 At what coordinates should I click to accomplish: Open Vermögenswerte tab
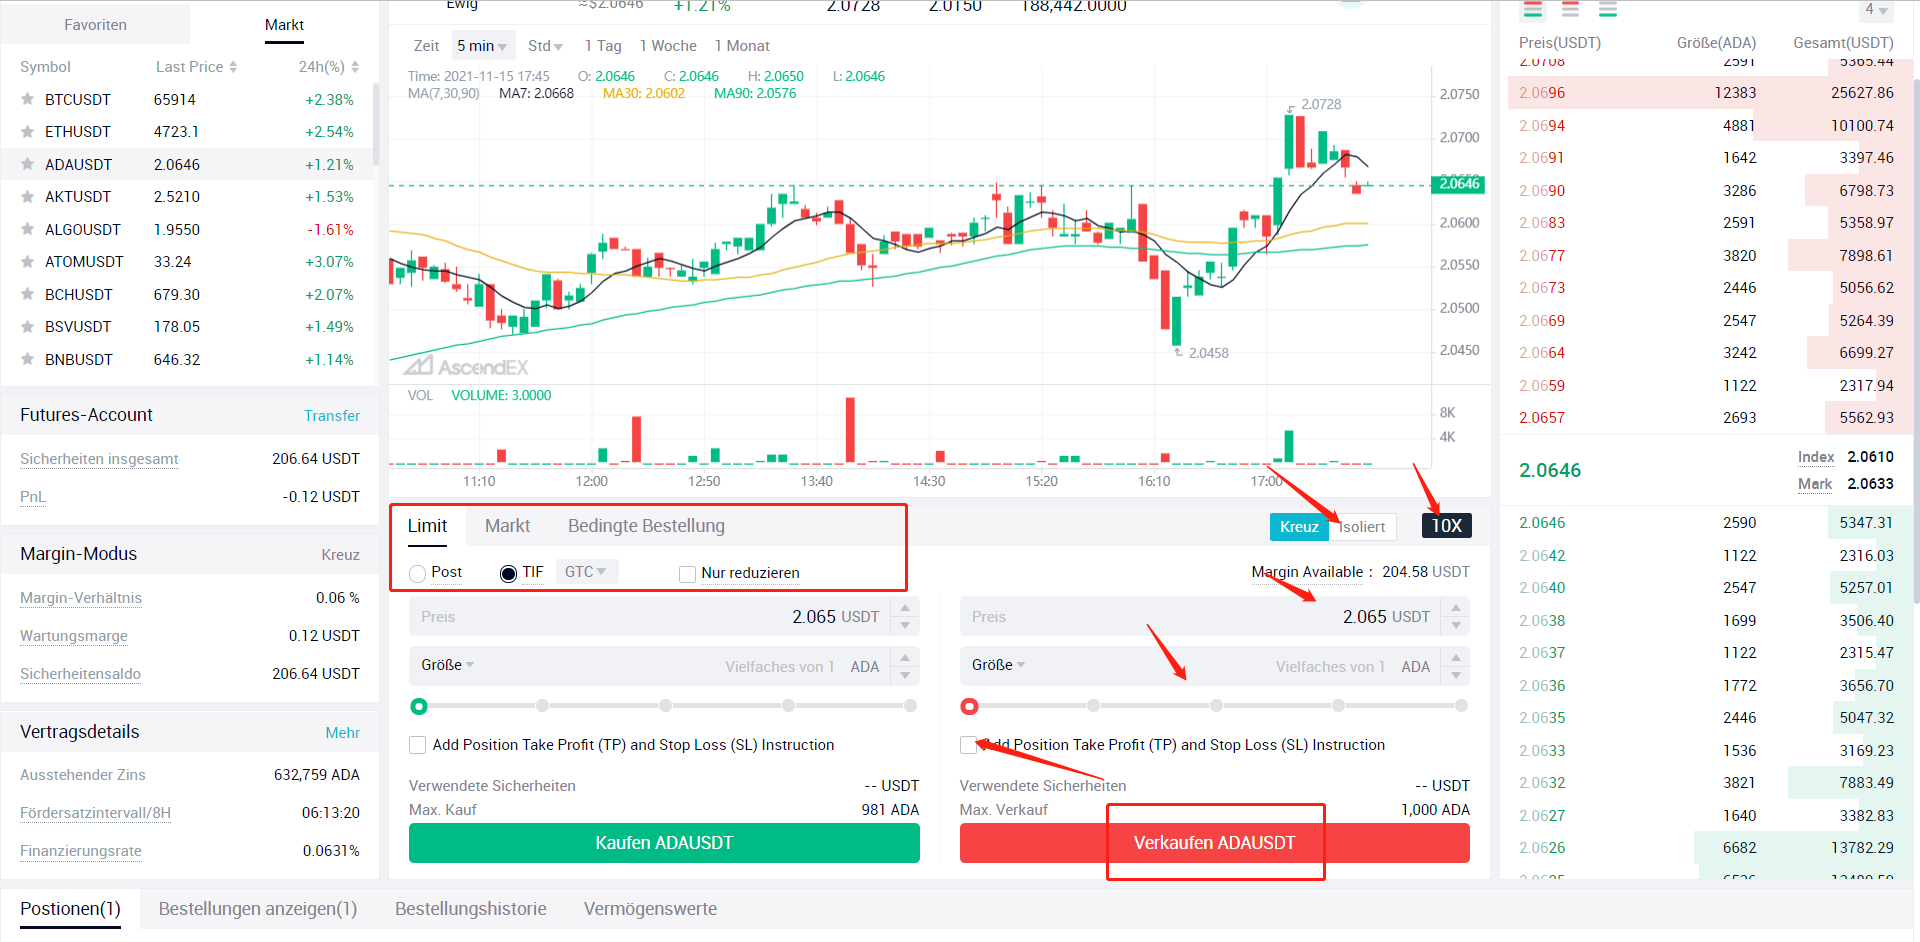pos(651,909)
